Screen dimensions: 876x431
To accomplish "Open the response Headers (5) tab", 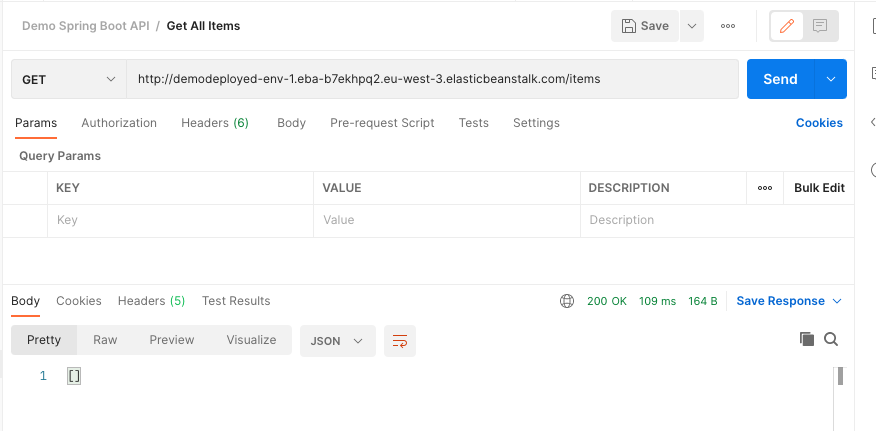I will point(151,301).
